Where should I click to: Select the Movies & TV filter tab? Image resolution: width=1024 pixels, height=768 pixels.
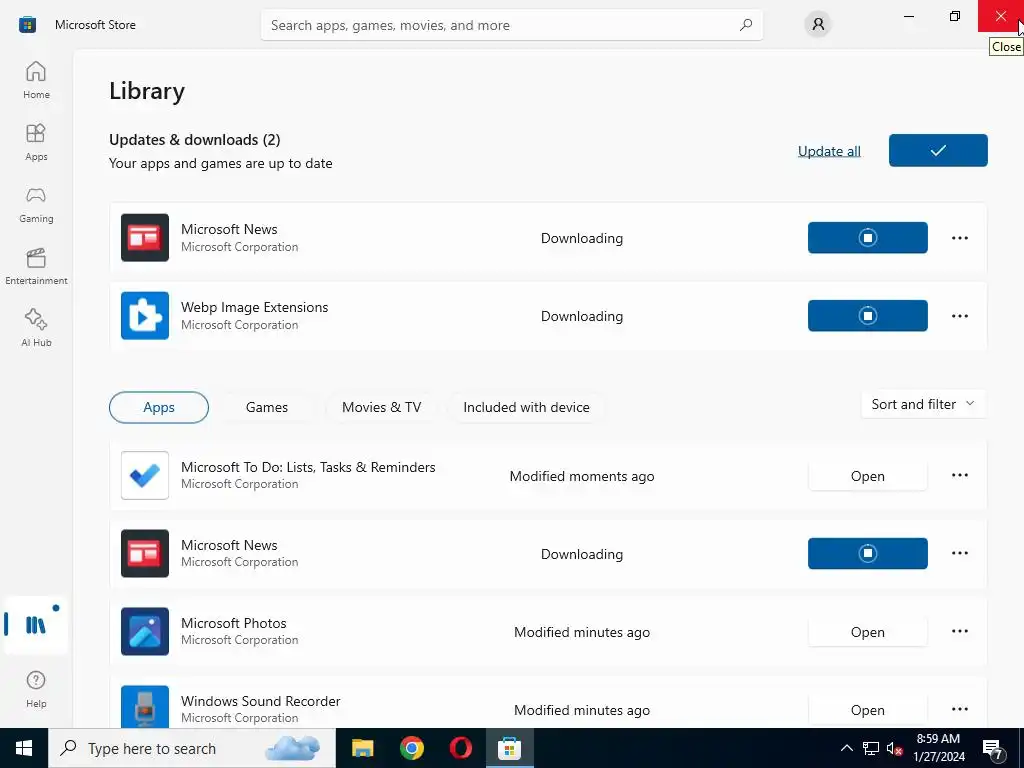point(381,407)
